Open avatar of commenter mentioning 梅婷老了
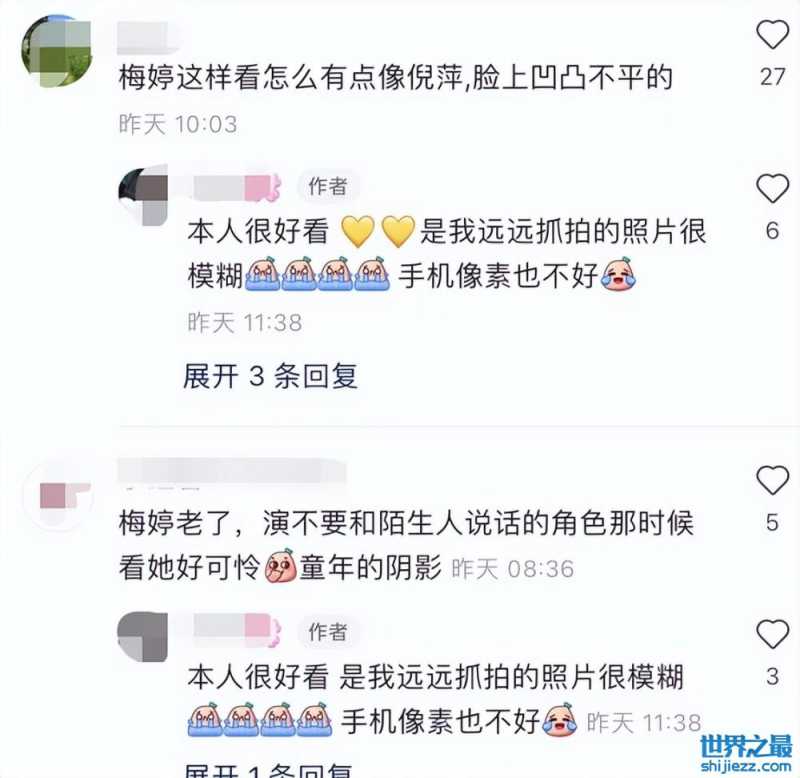The height and width of the screenshot is (778, 800). (59, 496)
